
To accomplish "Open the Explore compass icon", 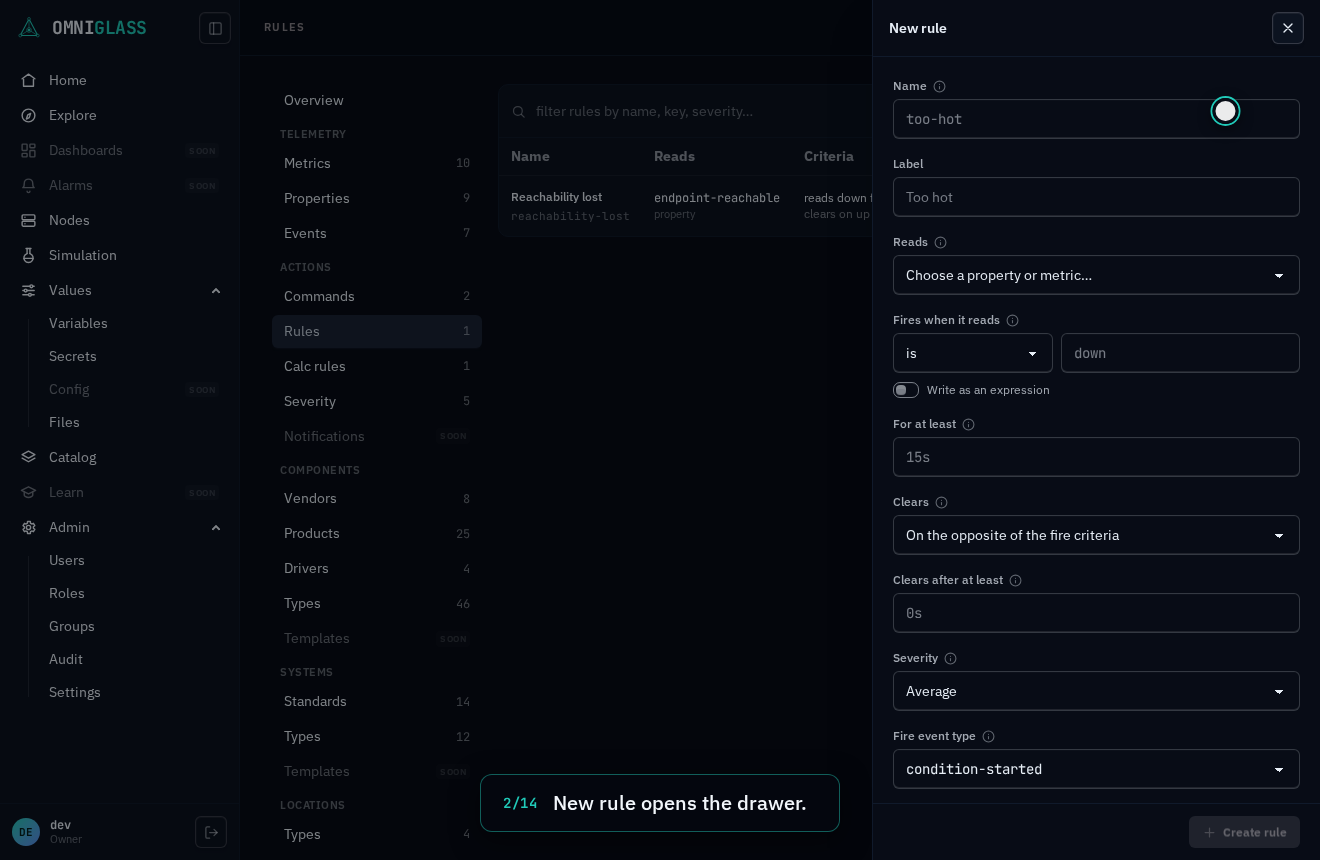I will [29, 115].
